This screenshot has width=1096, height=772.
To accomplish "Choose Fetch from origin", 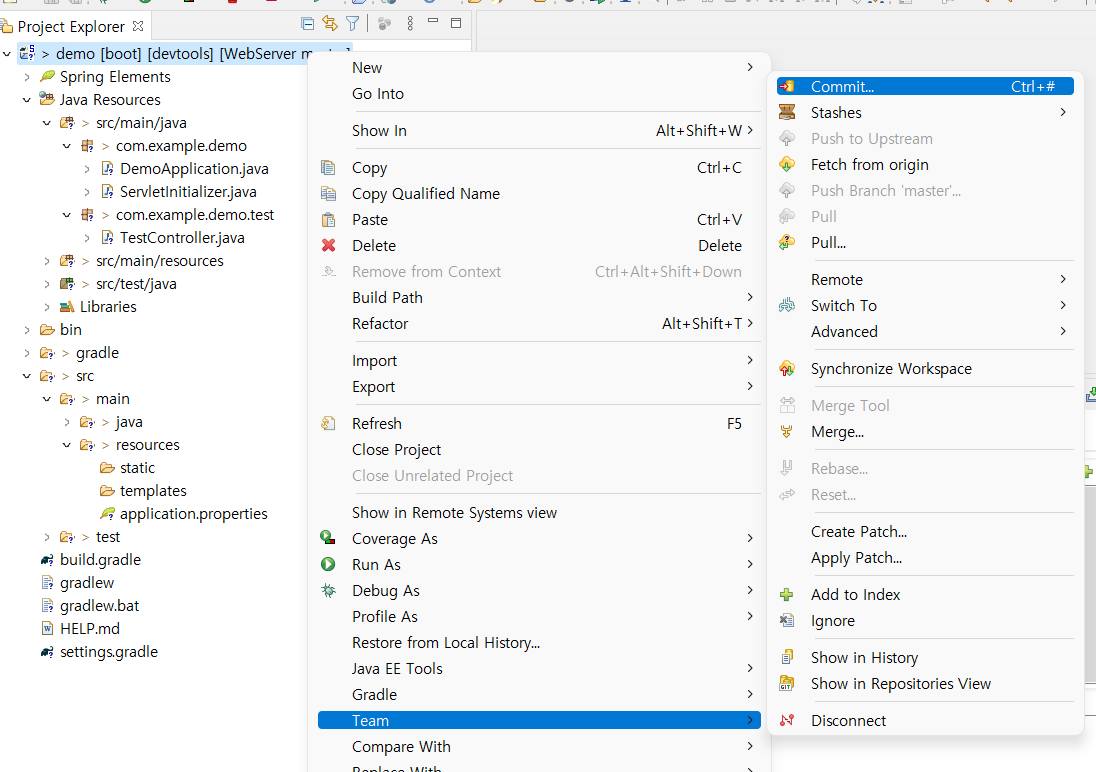I will tap(925, 164).
